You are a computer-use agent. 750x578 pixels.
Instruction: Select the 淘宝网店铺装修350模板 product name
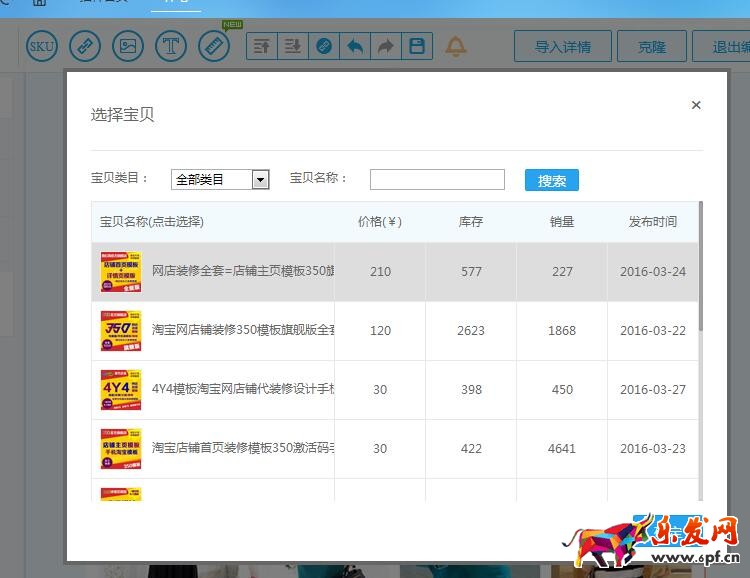tap(242, 331)
